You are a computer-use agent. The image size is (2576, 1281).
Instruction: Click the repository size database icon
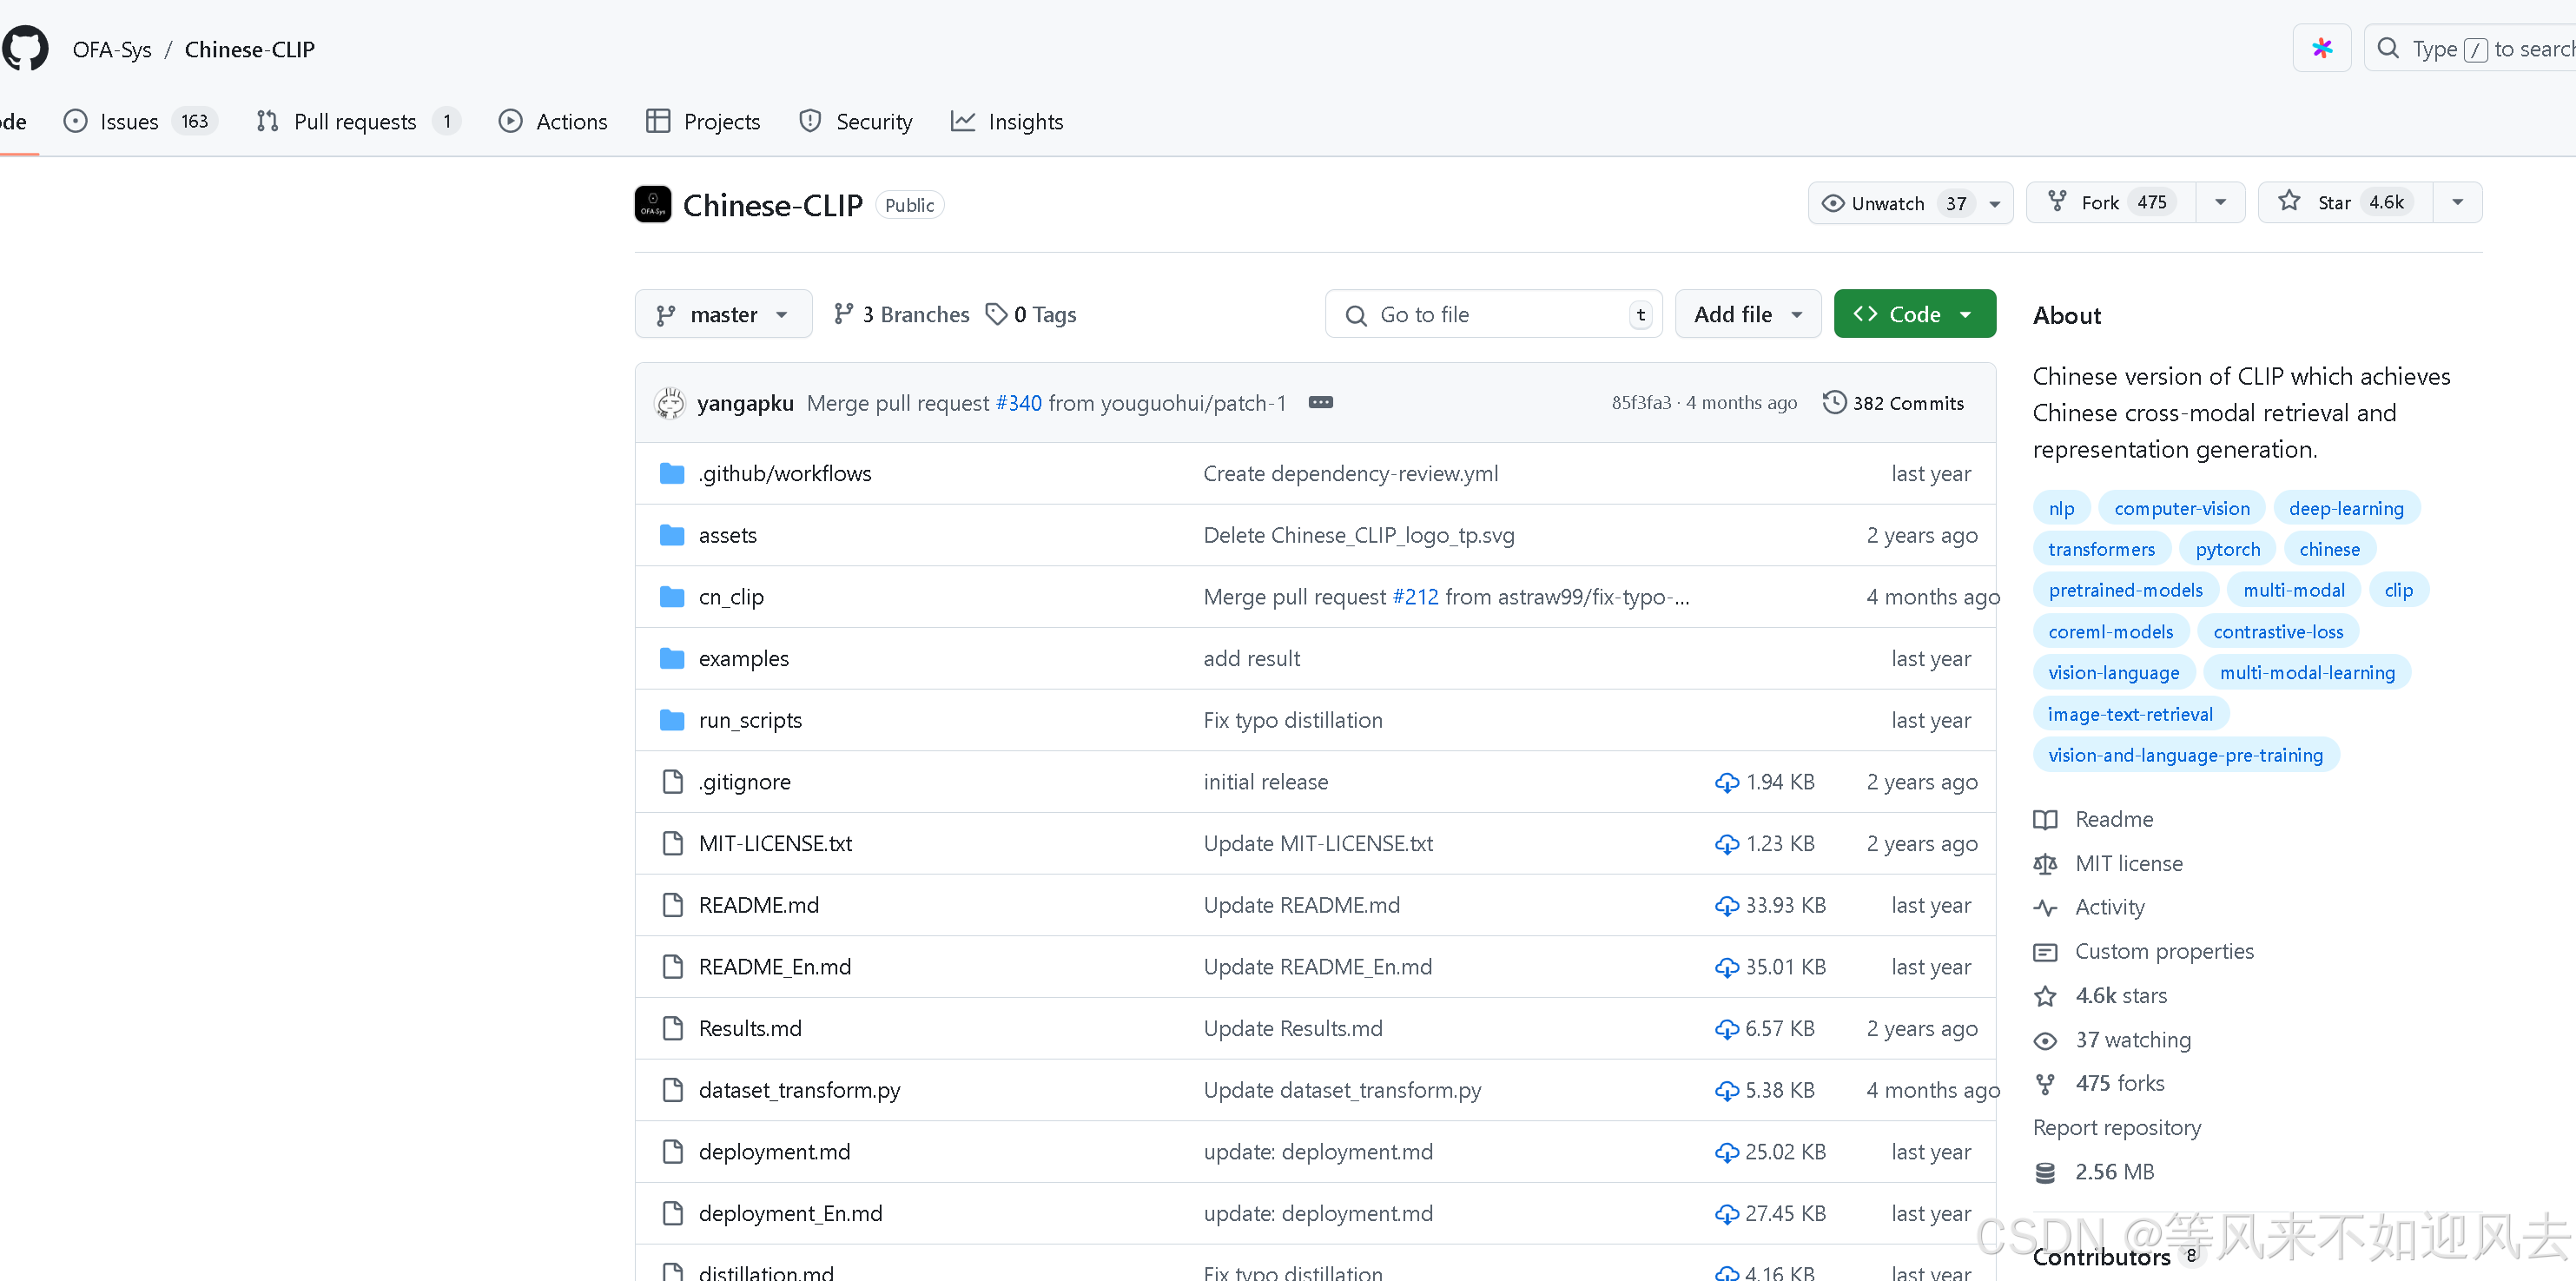pos(2045,1172)
